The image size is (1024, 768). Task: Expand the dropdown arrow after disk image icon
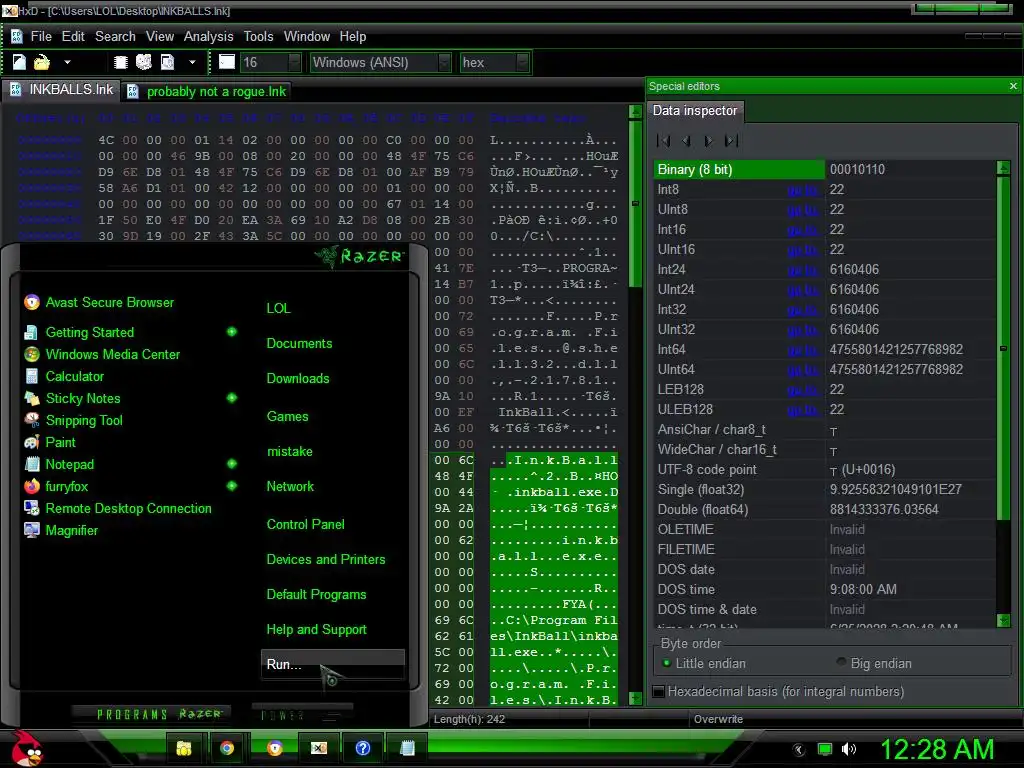coord(192,62)
